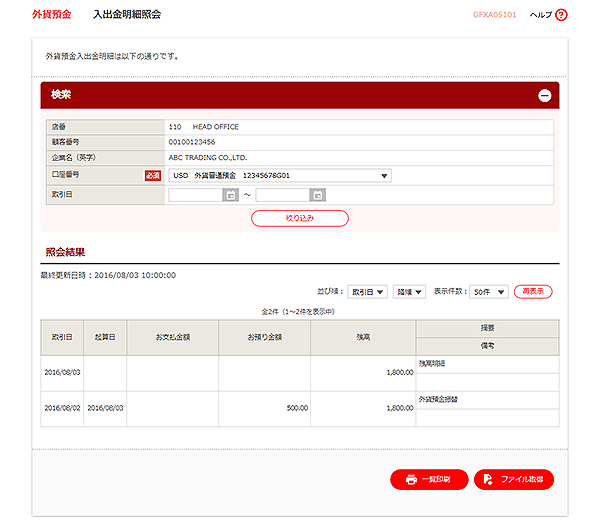
Task: Open the 口座番号 account dropdown
Action: (x=280, y=176)
